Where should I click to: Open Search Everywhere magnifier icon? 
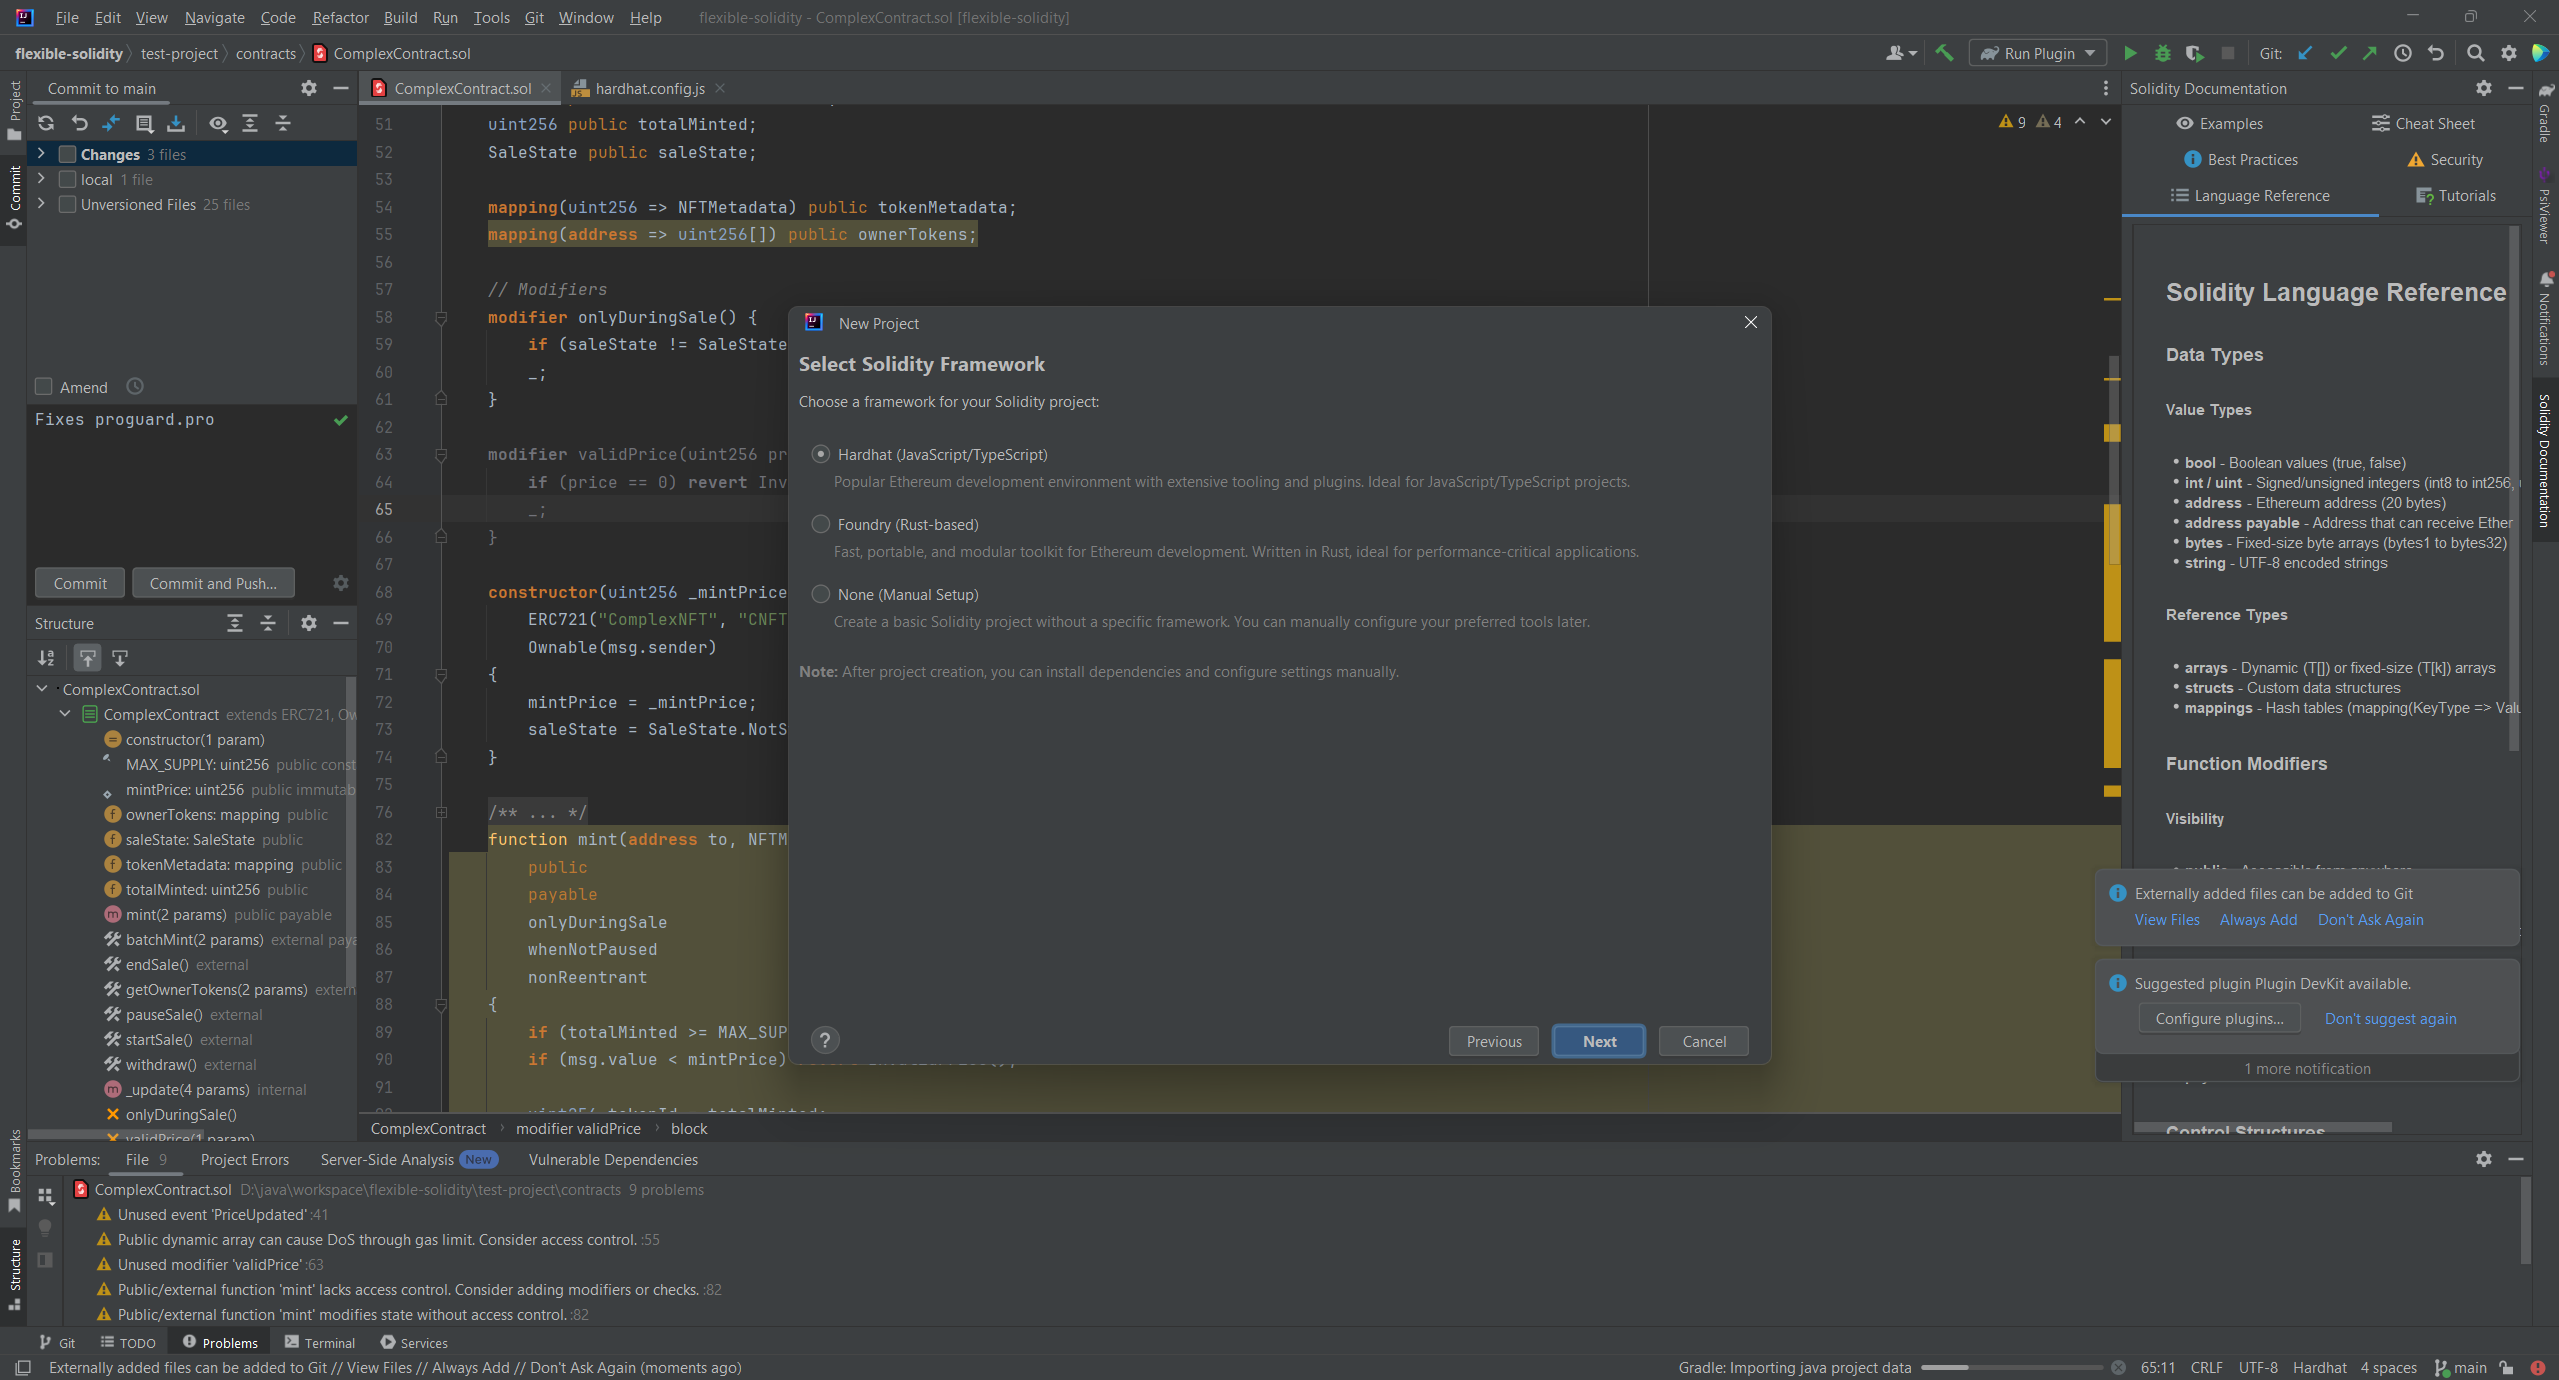coord(2475,53)
